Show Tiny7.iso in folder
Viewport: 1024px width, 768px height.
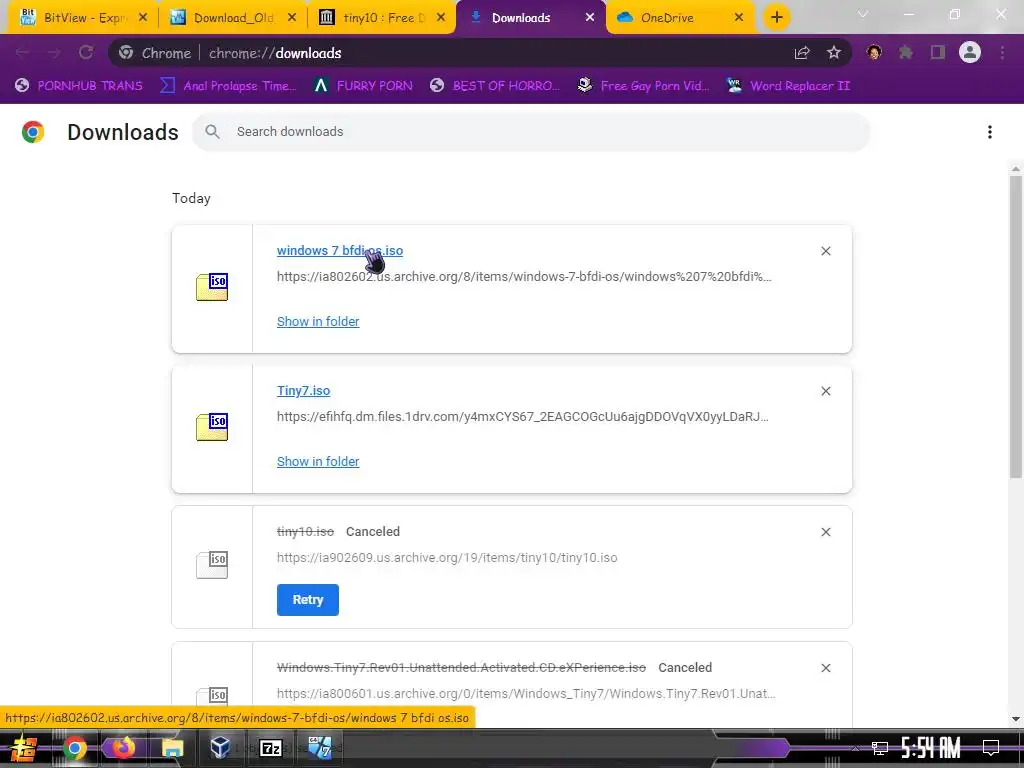pos(318,461)
